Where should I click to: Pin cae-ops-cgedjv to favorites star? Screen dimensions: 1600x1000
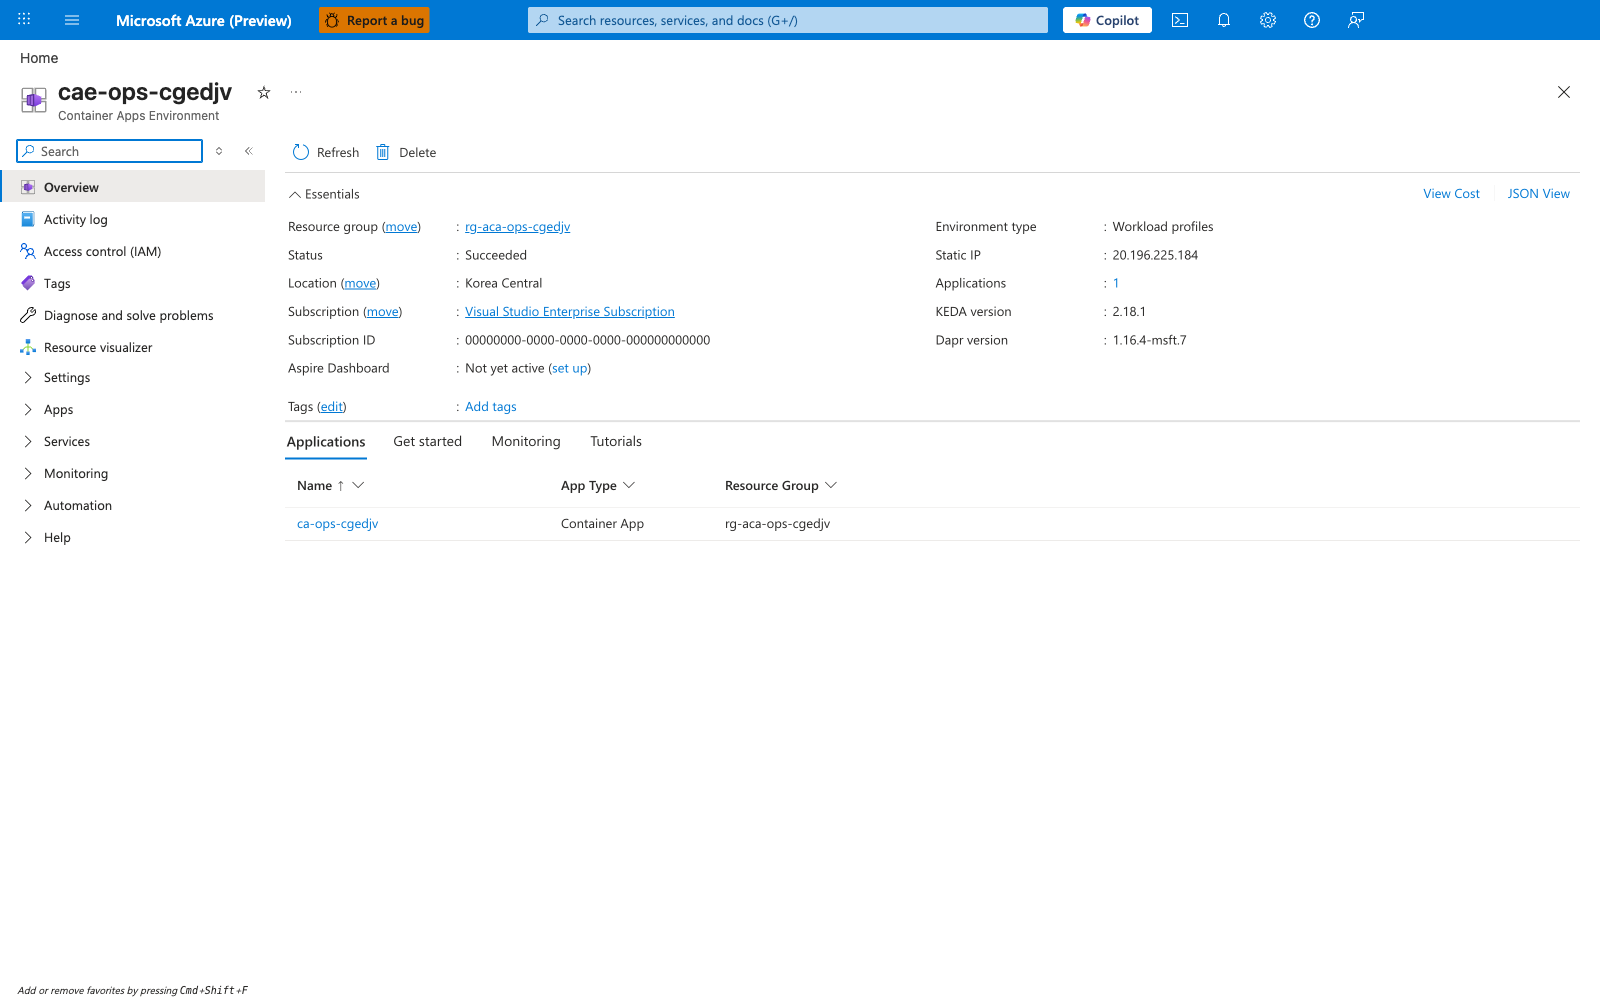[264, 92]
